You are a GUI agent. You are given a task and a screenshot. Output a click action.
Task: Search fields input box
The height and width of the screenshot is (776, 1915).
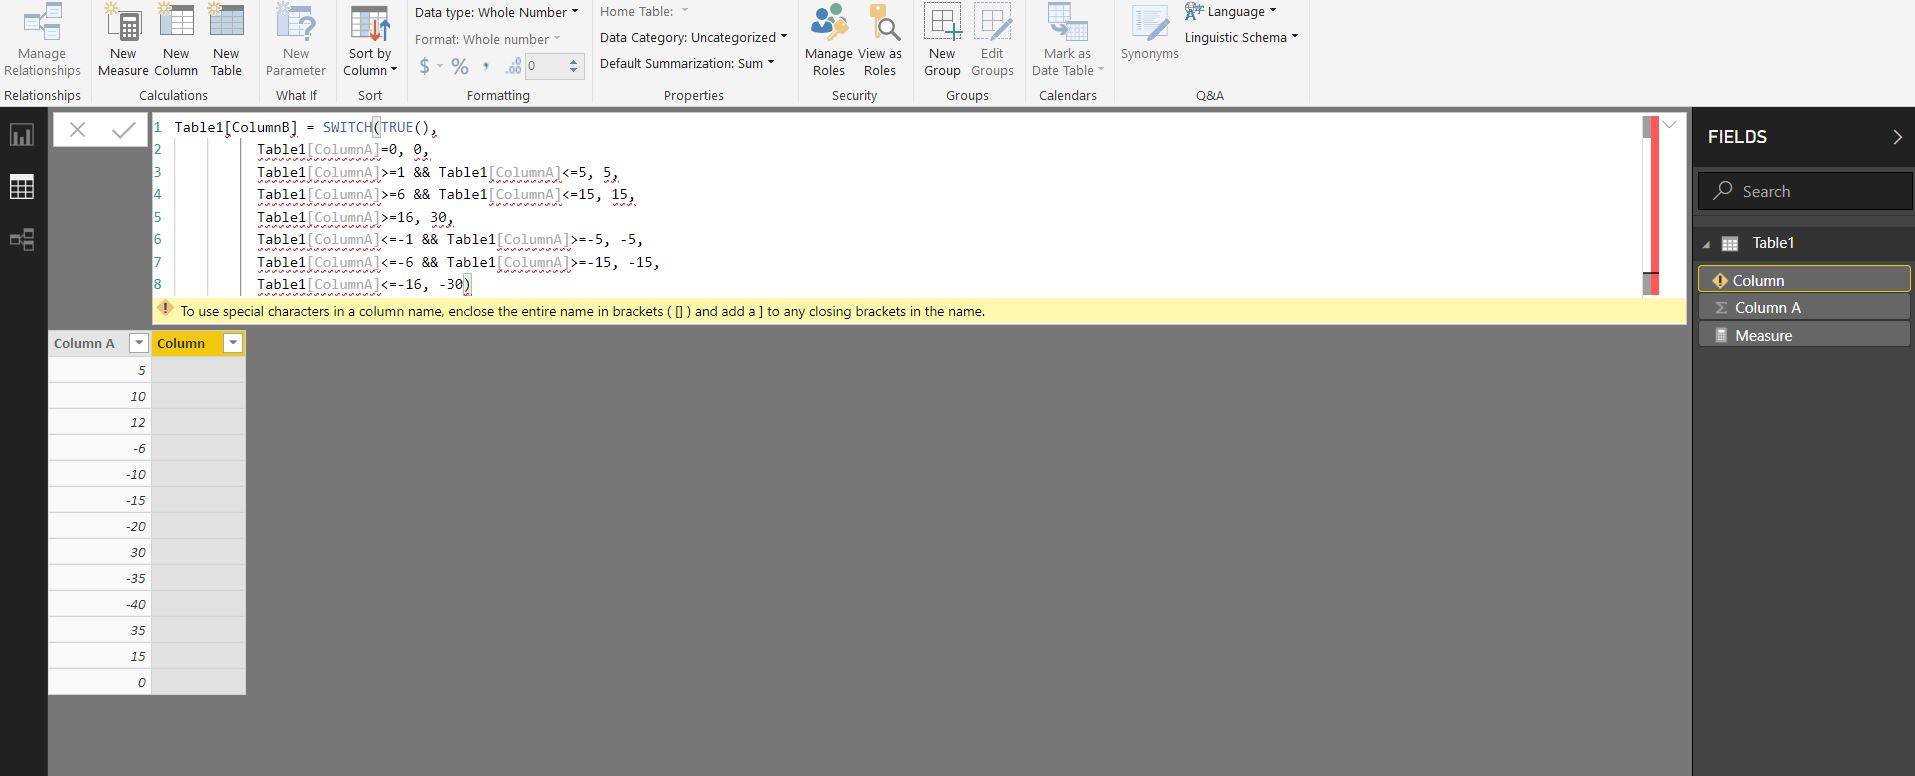tap(1805, 191)
